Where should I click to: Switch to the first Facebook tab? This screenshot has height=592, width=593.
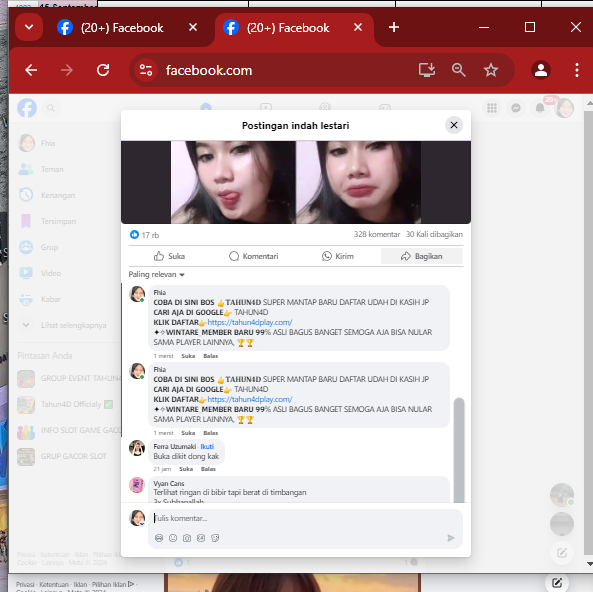(x=121, y=28)
